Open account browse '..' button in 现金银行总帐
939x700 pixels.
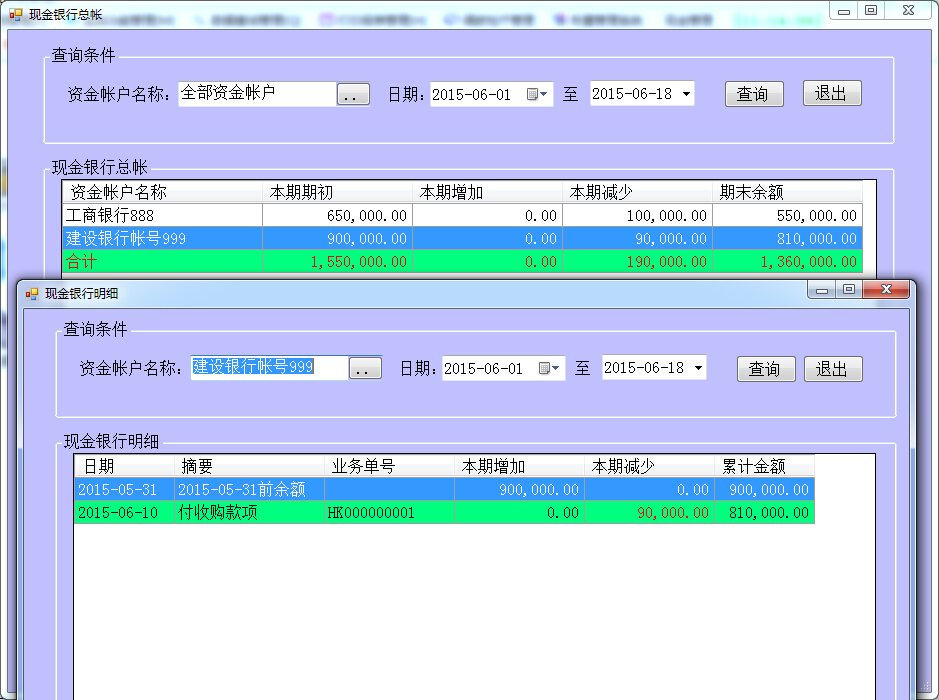tap(352, 95)
